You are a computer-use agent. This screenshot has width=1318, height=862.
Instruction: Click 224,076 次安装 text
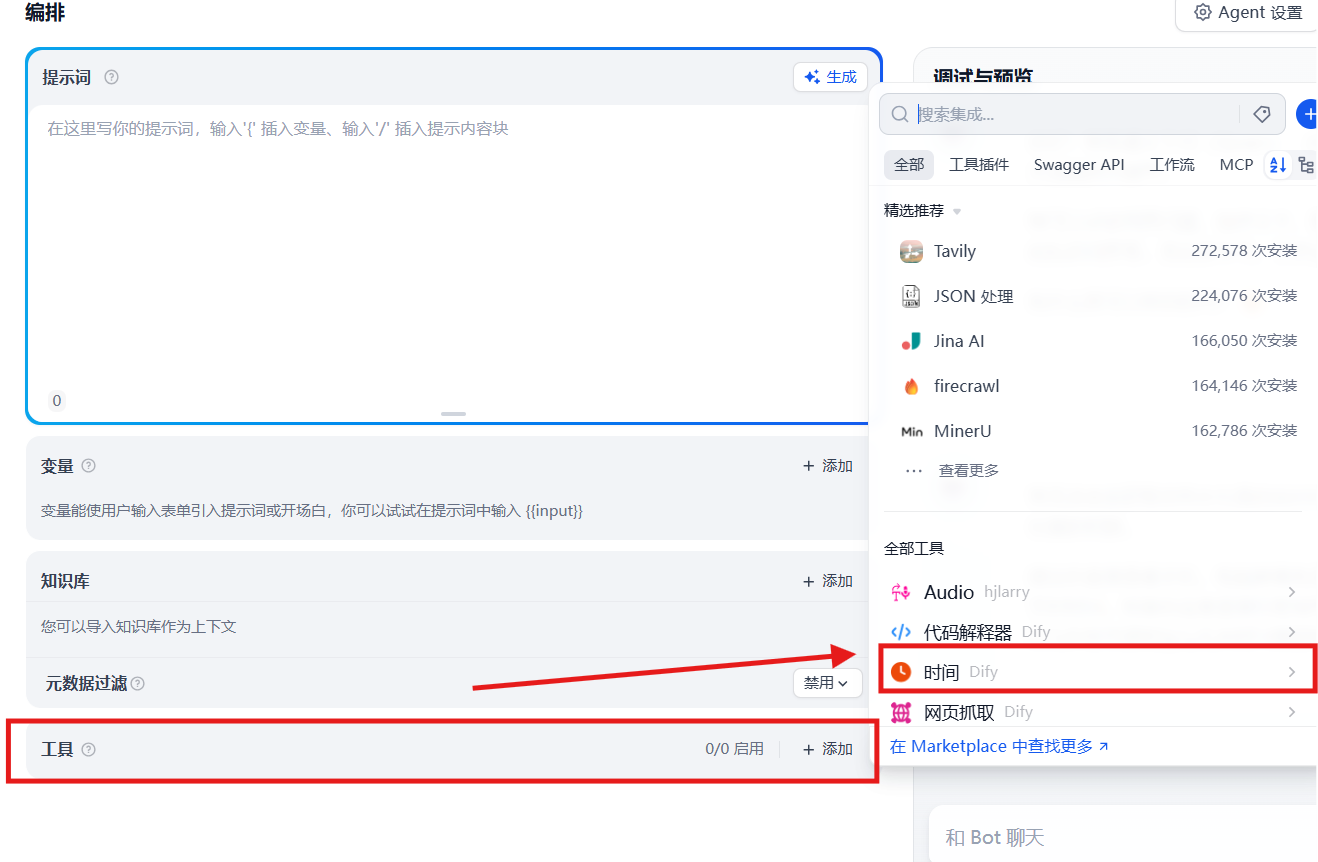1244,296
